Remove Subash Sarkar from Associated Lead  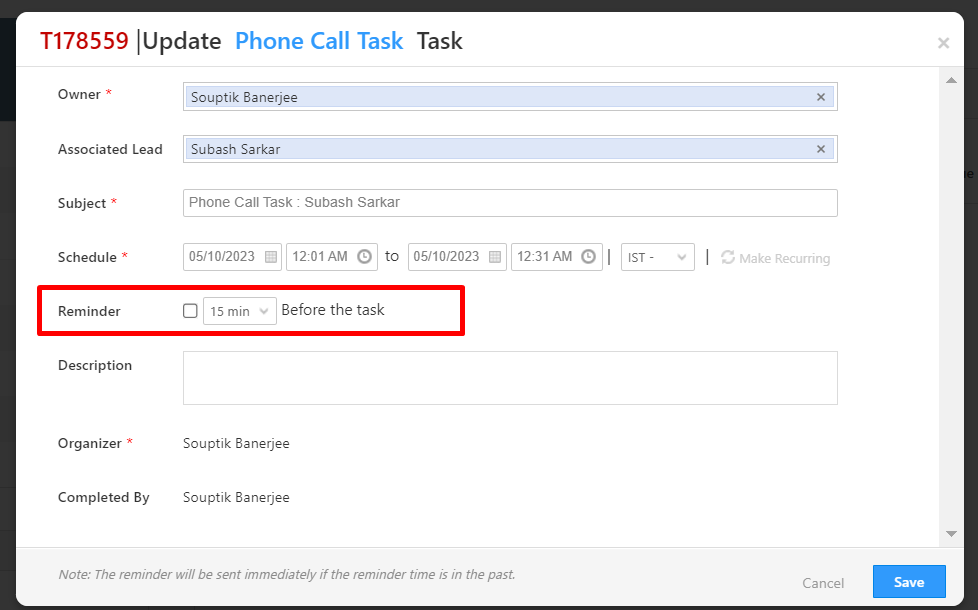[x=821, y=149]
